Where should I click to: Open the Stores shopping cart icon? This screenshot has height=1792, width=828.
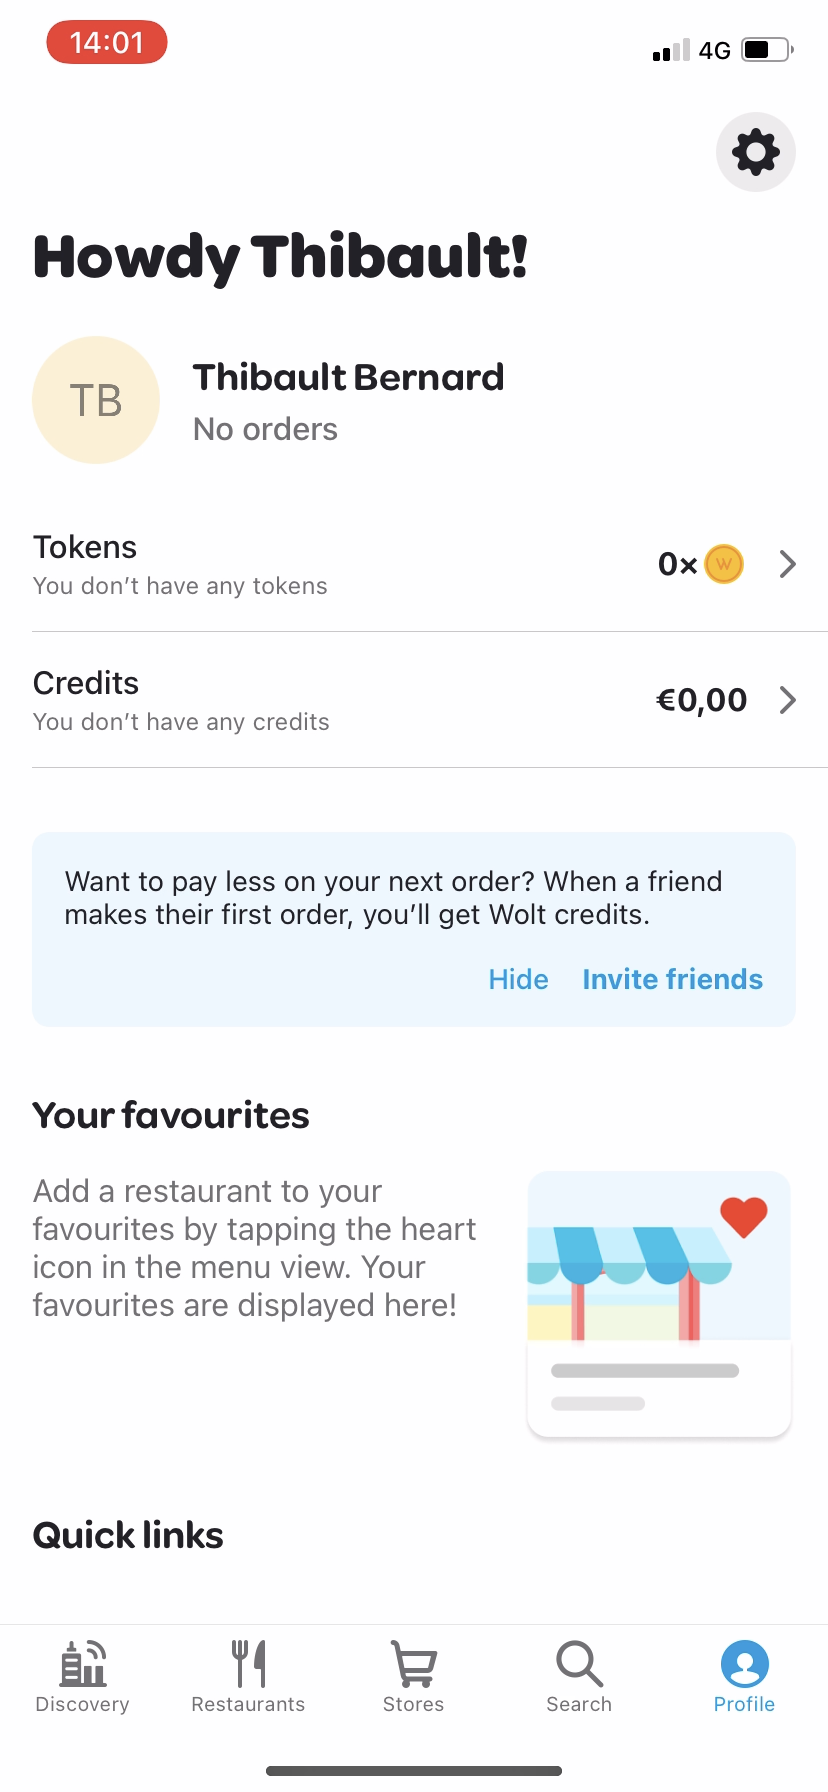413,1664
